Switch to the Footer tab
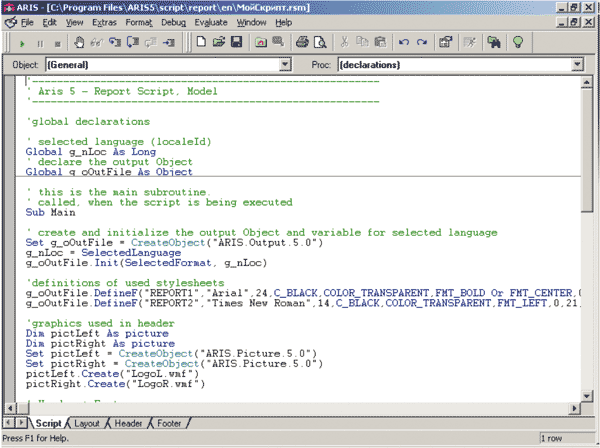 (x=169, y=423)
